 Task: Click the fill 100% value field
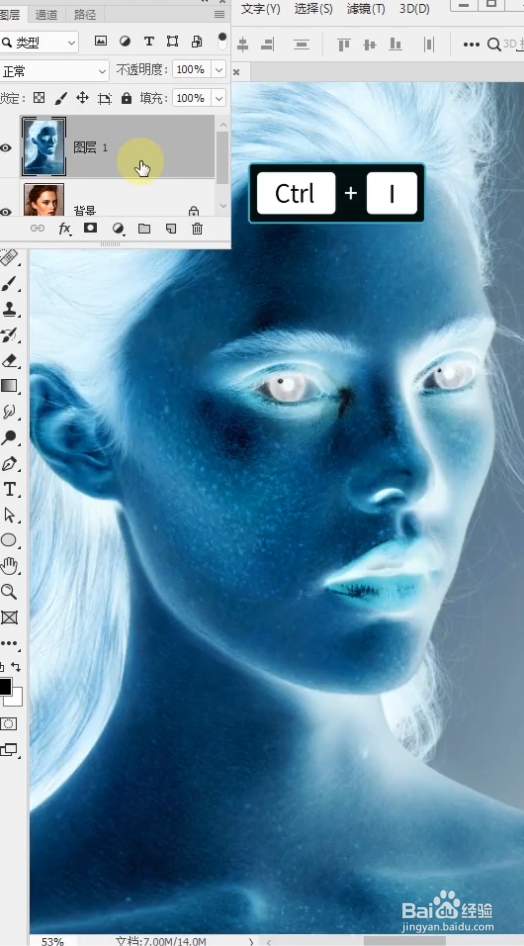pos(192,98)
